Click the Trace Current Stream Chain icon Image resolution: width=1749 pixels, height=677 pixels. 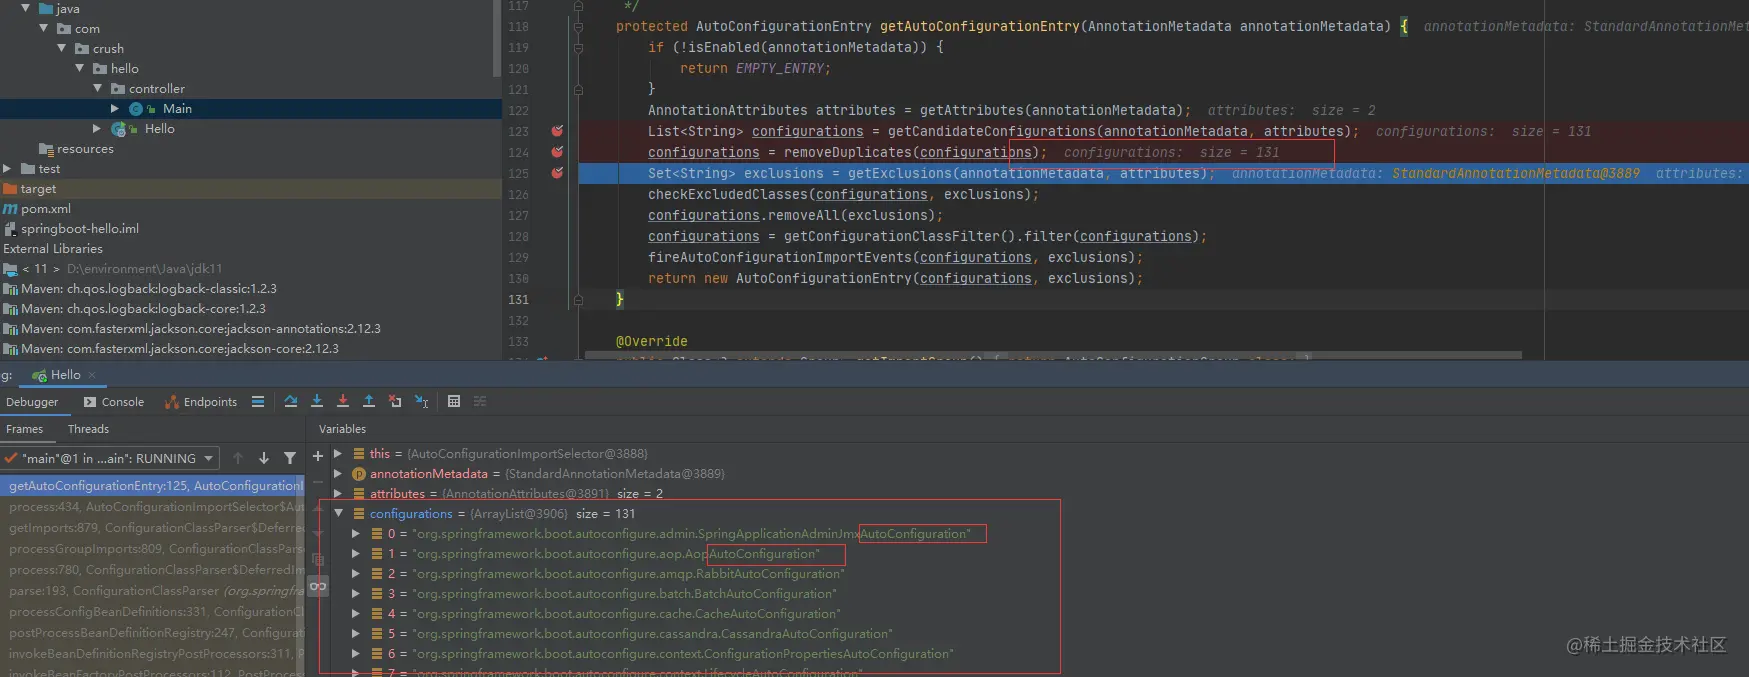click(480, 401)
